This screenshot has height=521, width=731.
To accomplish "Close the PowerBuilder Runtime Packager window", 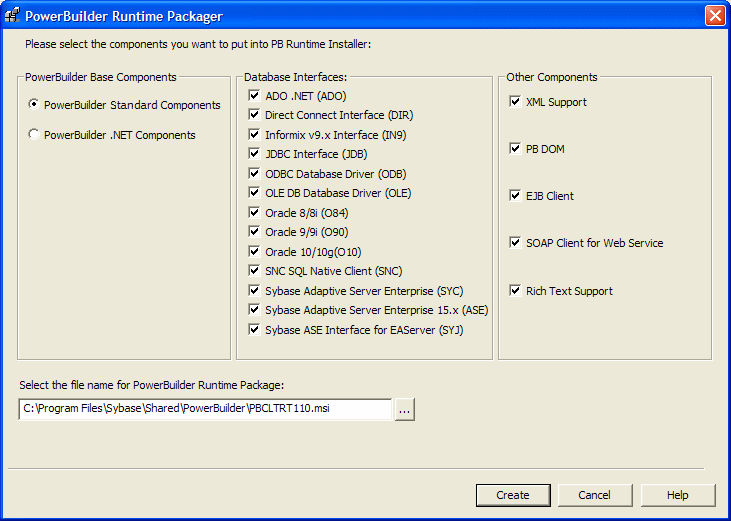I will (715, 16).
